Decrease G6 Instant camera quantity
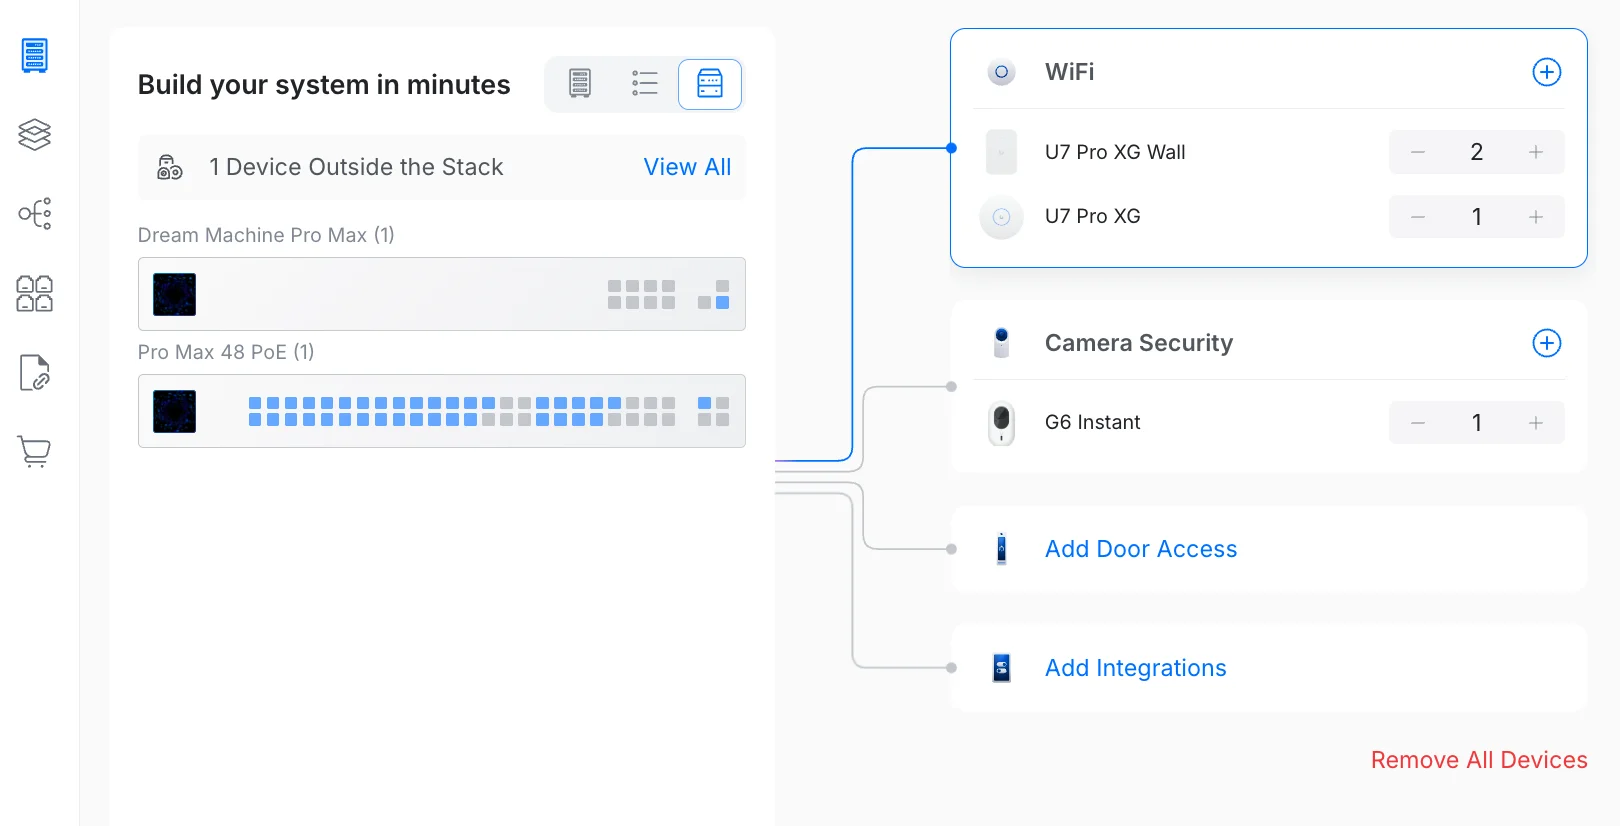 pos(1418,423)
